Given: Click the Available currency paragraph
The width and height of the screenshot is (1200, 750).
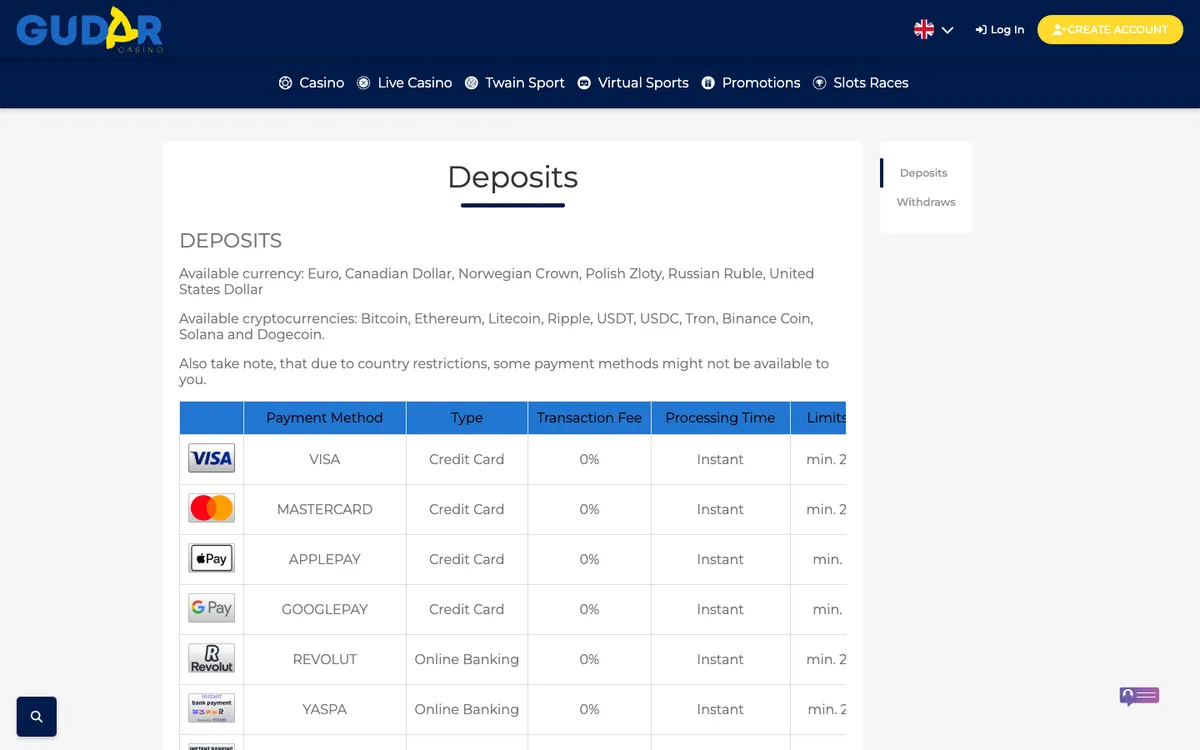Looking at the screenshot, I should click(496, 281).
